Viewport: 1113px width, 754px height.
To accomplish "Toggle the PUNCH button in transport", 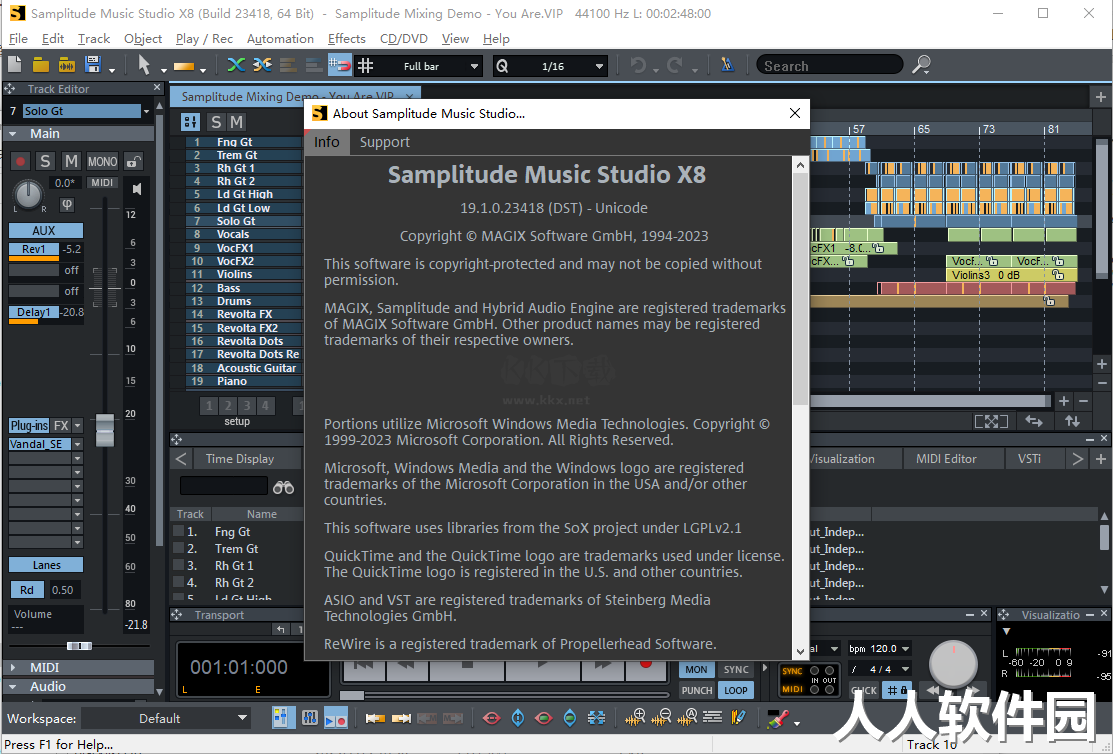I will point(696,690).
